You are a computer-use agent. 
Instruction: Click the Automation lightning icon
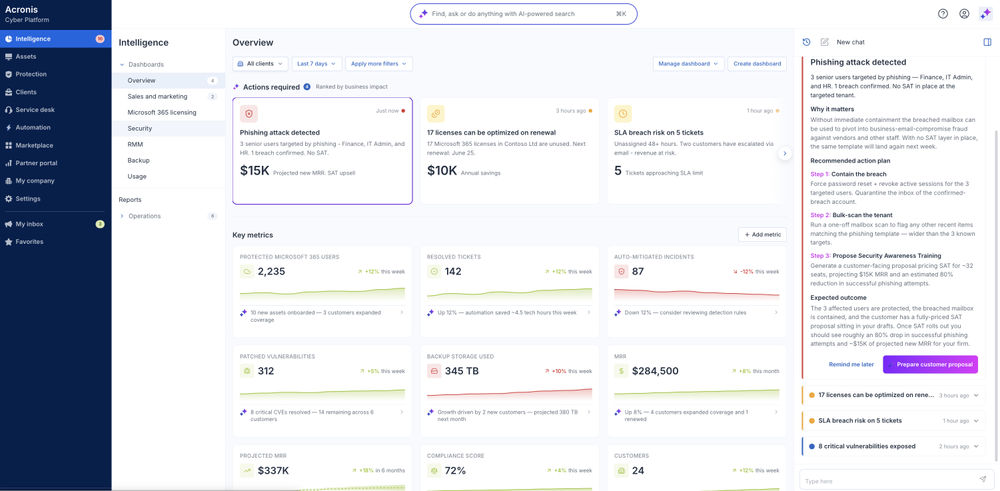click(x=8, y=128)
